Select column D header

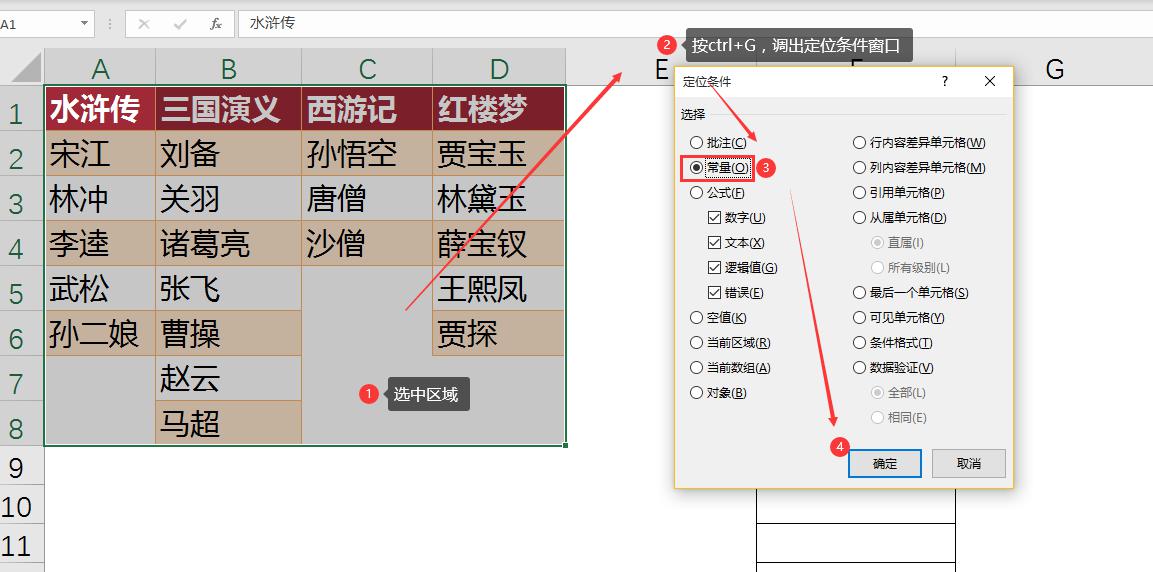(499, 68)
